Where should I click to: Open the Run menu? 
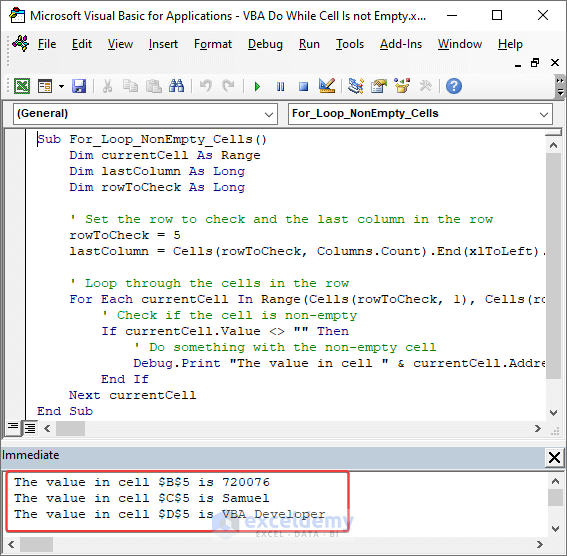tap(309, 44)
